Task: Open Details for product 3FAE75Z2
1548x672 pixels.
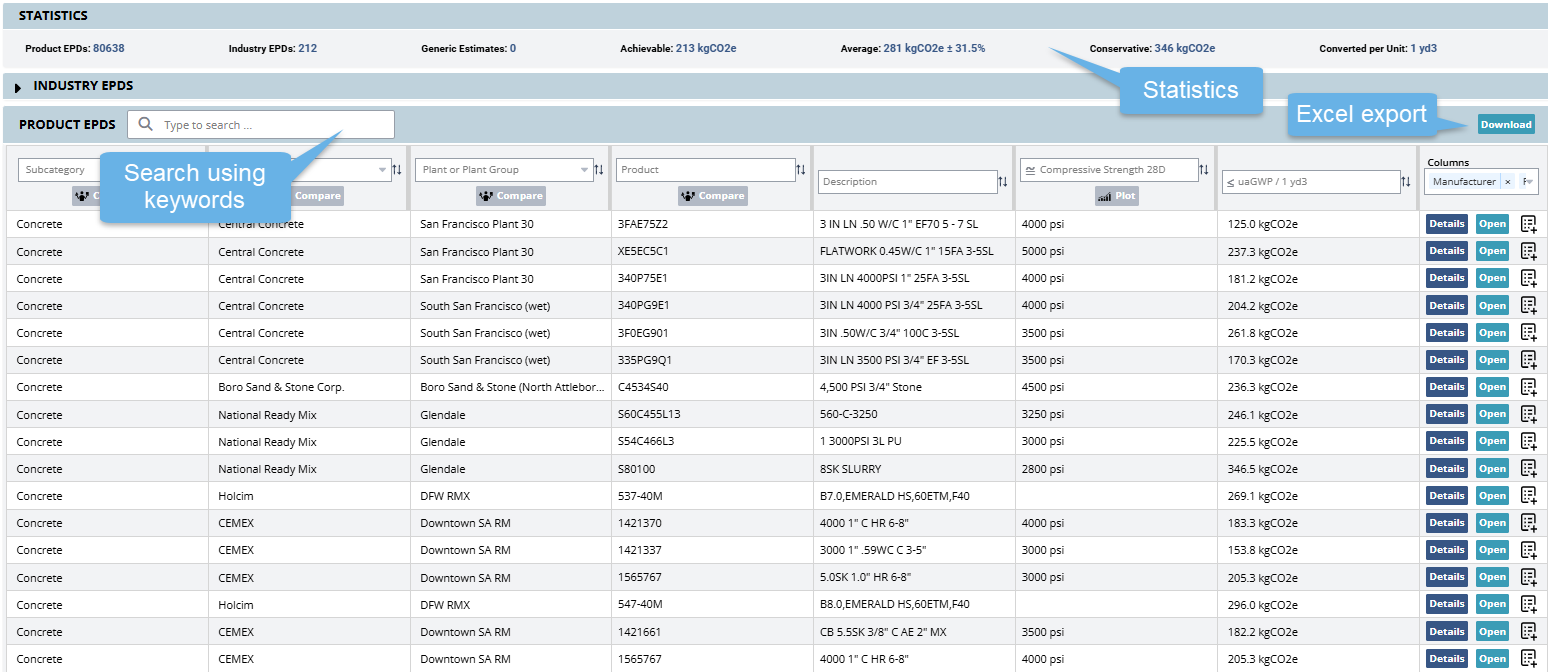Action: pyautogui.click(x=1446, y=224)
